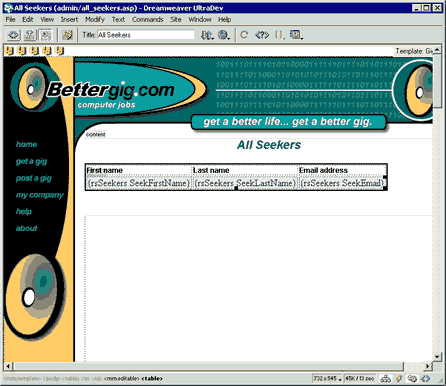Open the File Management toolbar icon
446x386 pixels.
coord(207,35)
